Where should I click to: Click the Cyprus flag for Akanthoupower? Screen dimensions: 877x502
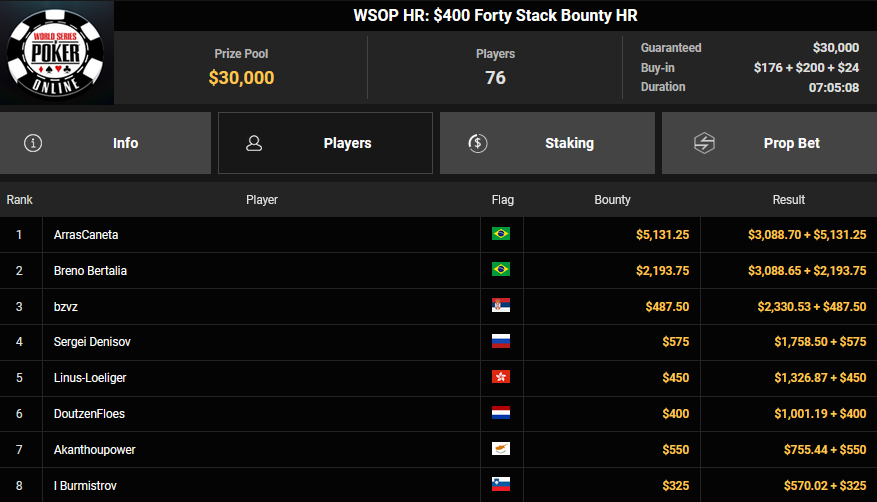click(x=501, y=450)
